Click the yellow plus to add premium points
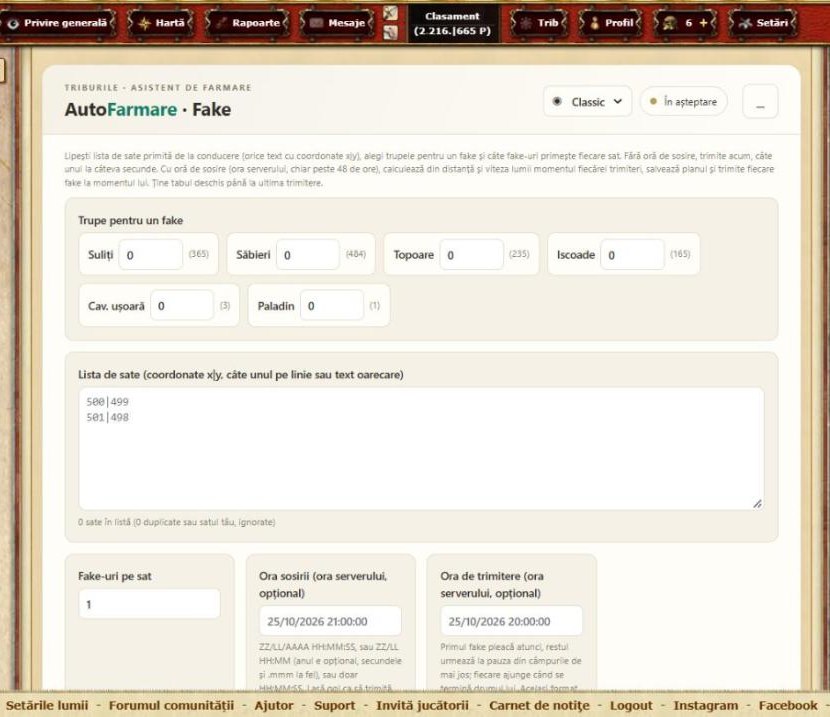 (x=703, y=23)
